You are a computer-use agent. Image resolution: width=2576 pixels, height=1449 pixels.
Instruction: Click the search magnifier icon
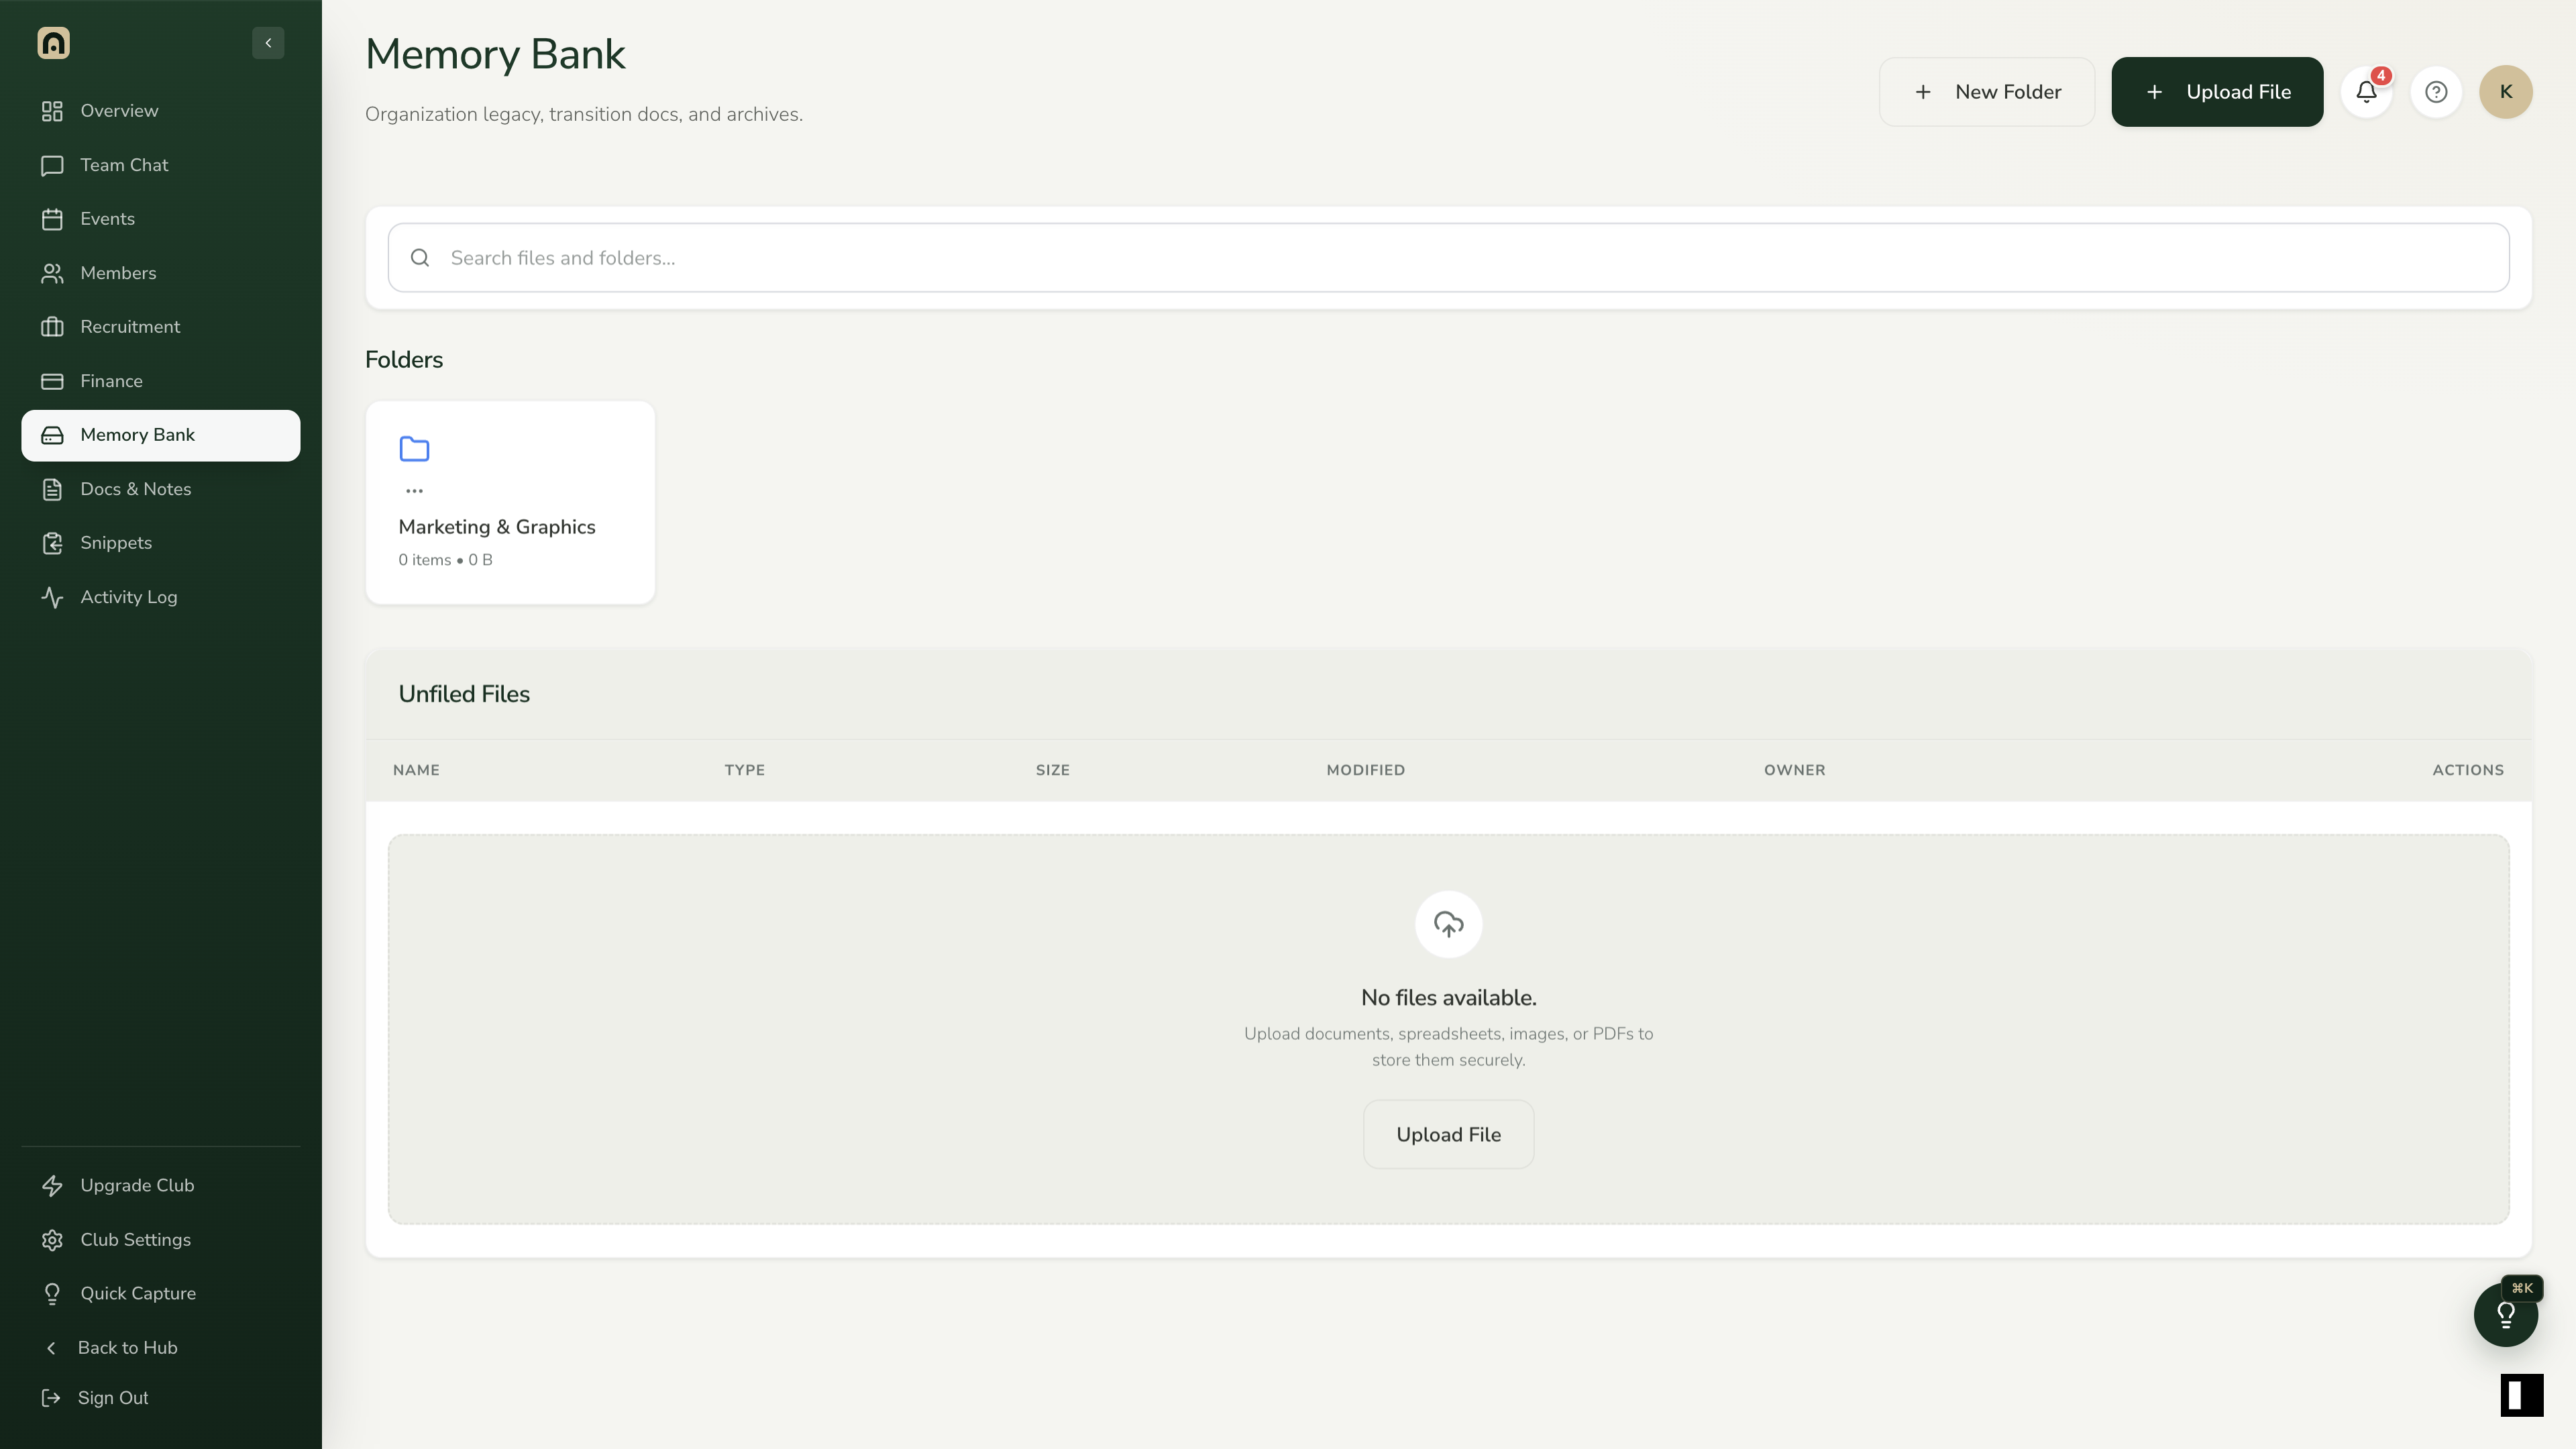[420, 258]
